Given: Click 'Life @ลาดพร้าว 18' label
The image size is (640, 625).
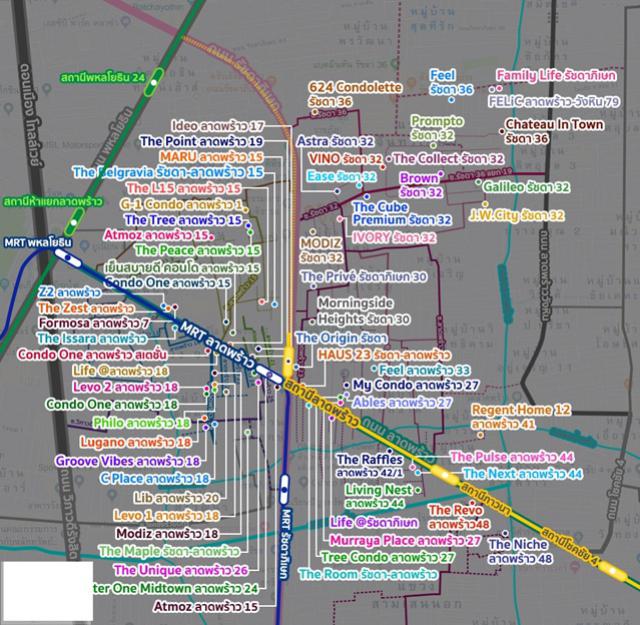Looking at the screenshot, I should pyautogui.click(x=120, y=371).
